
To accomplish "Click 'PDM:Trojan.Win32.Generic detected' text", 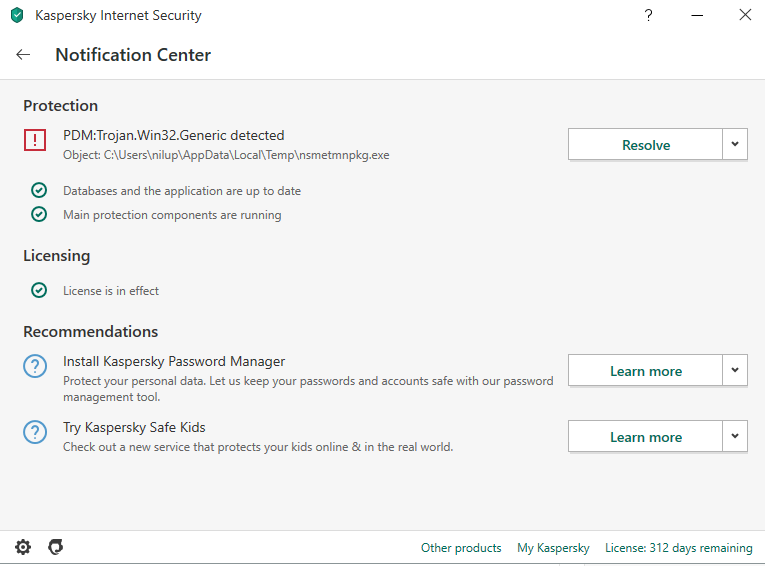I will [174, 135].
